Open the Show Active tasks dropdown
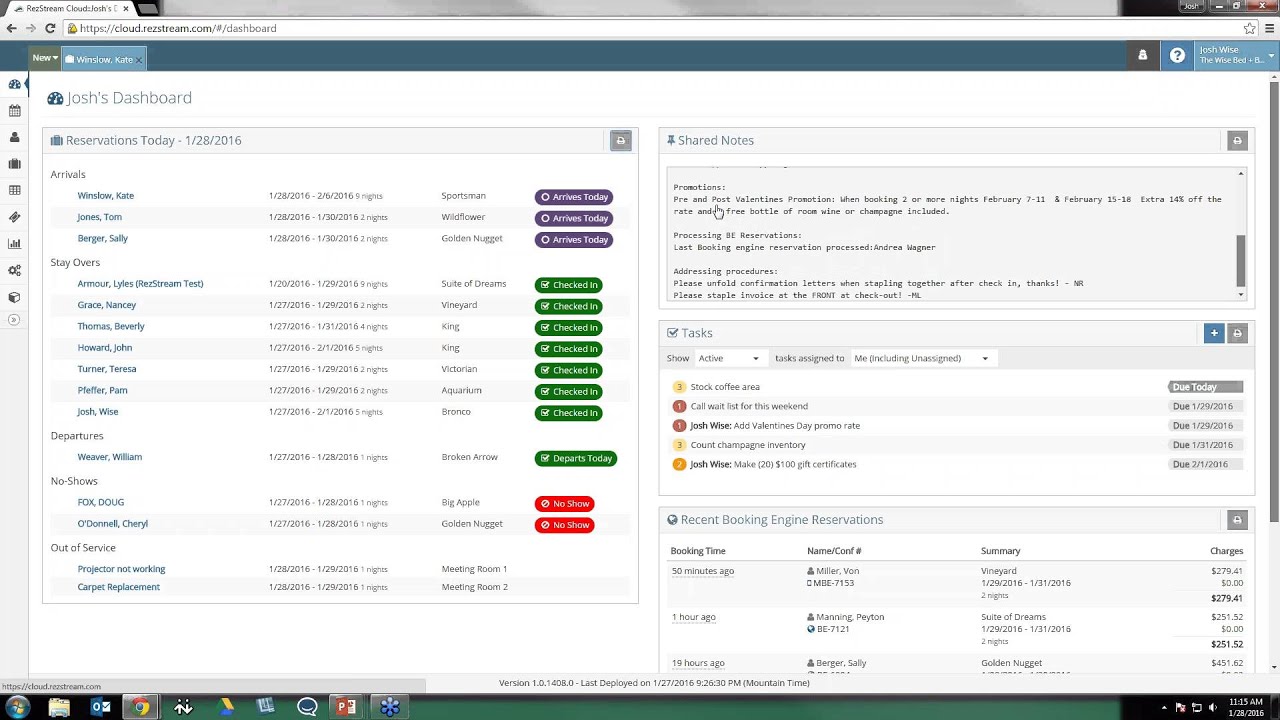The height and width of the screenshot is (720, 1280). pyautogui.click(x=729, y=358)
